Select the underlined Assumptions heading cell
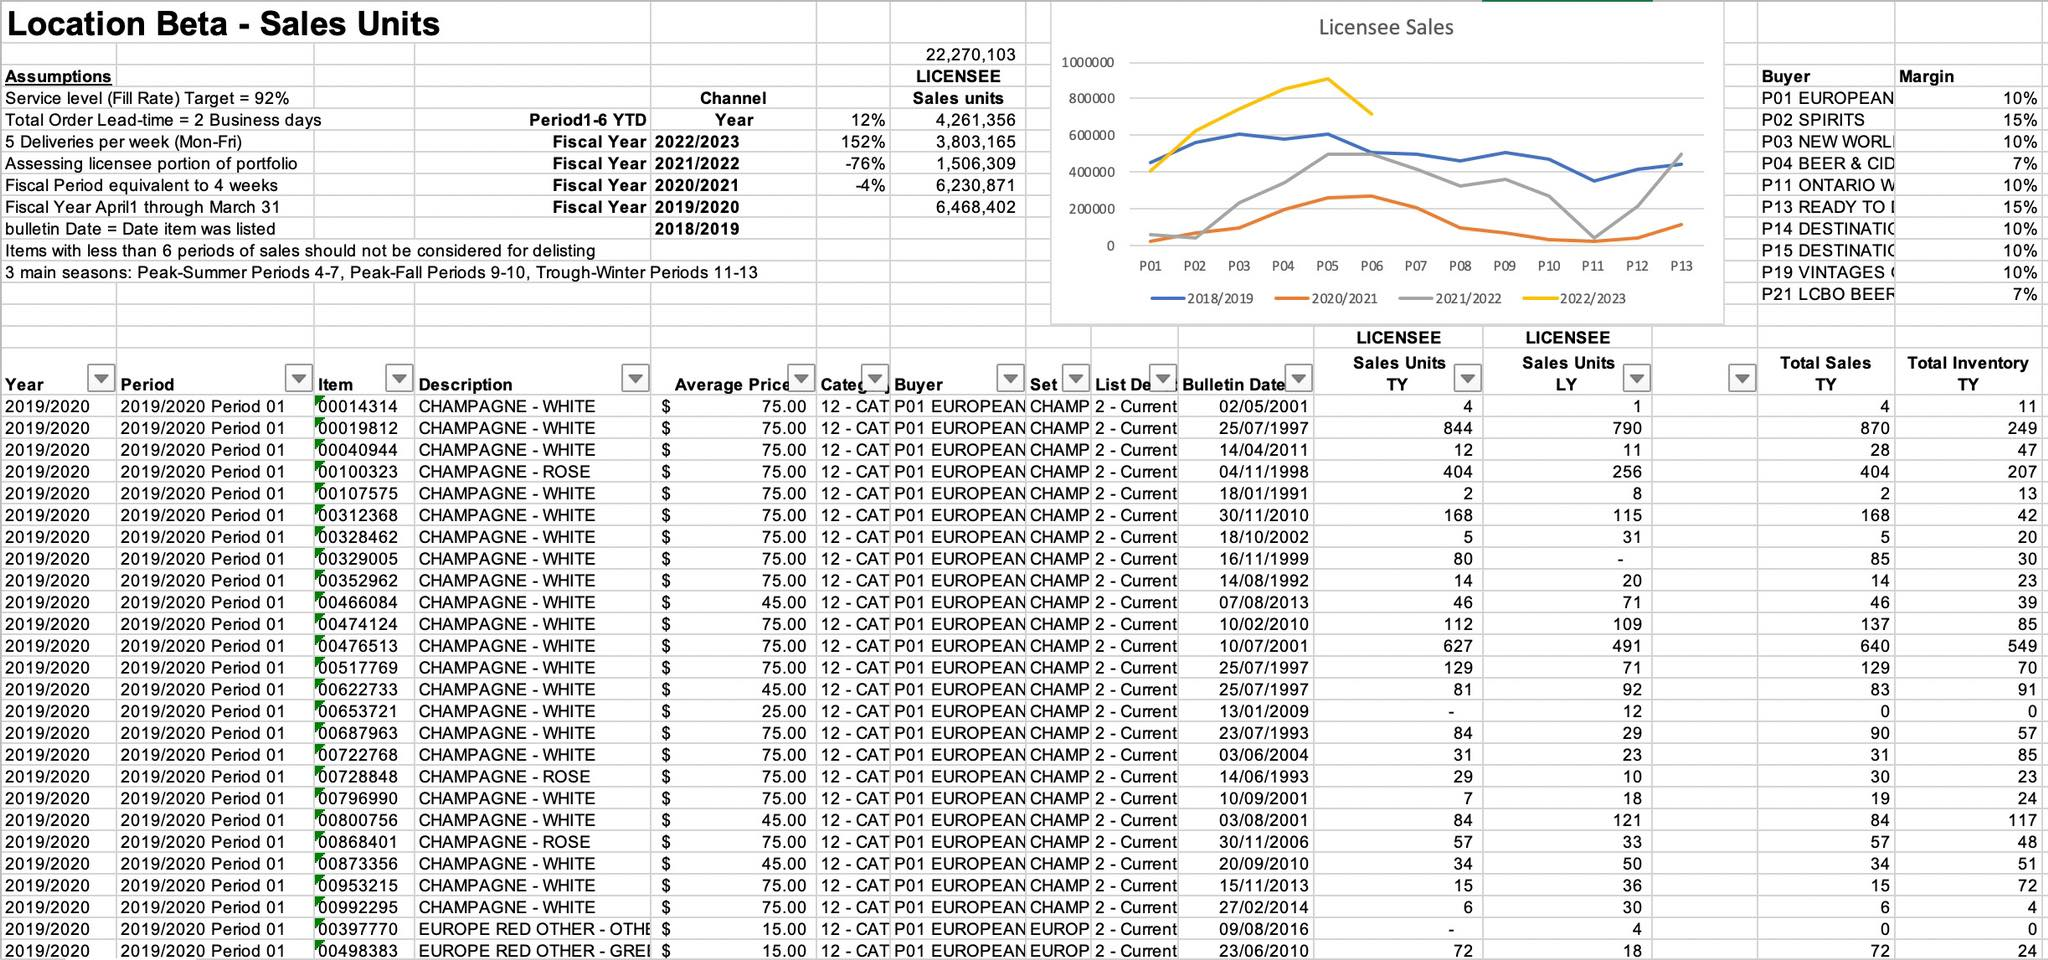The image size is (2048, 960). click(x=58, y=76)
